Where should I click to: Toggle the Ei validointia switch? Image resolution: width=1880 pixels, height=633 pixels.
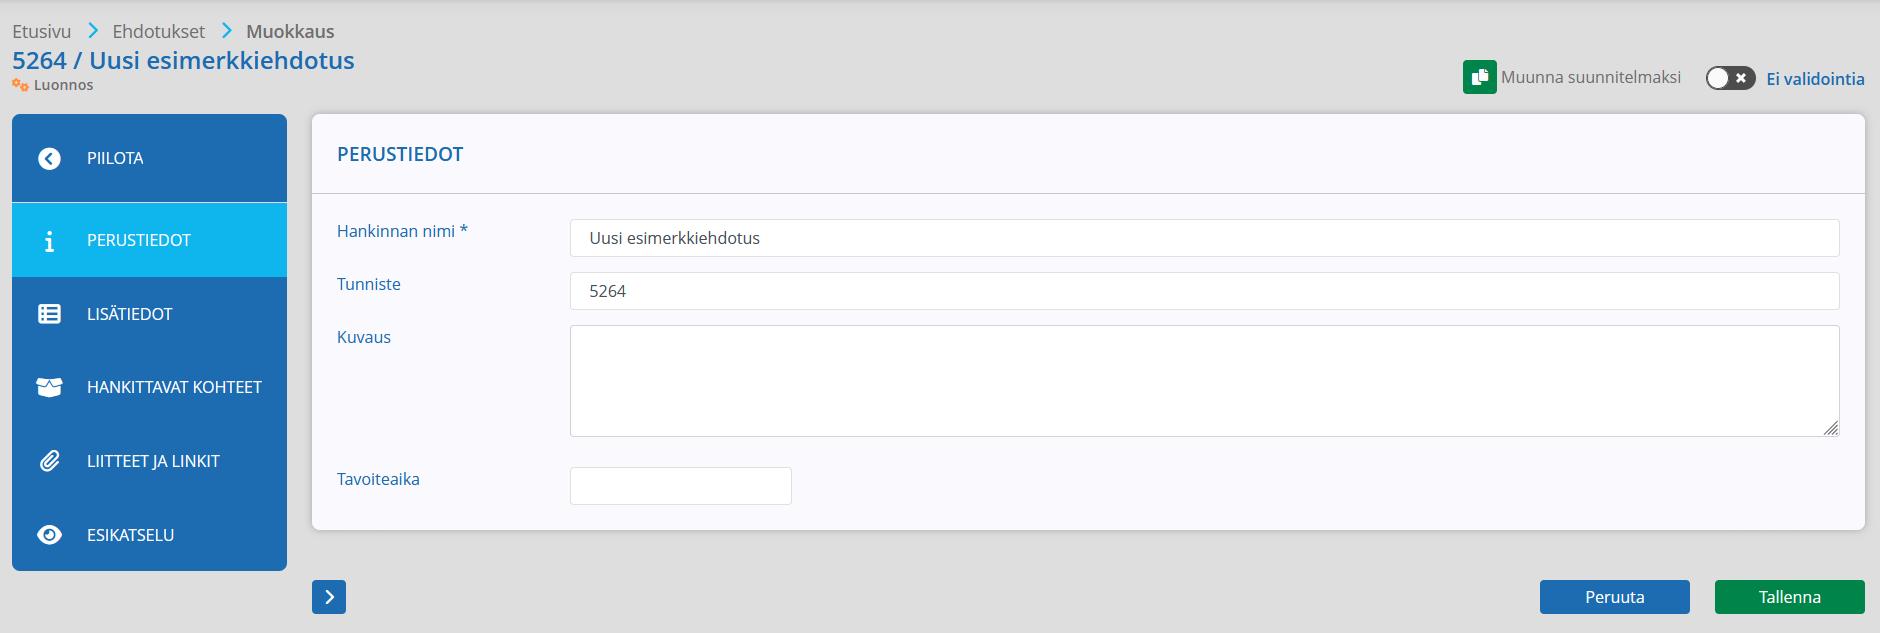[x=1730, y=78]
